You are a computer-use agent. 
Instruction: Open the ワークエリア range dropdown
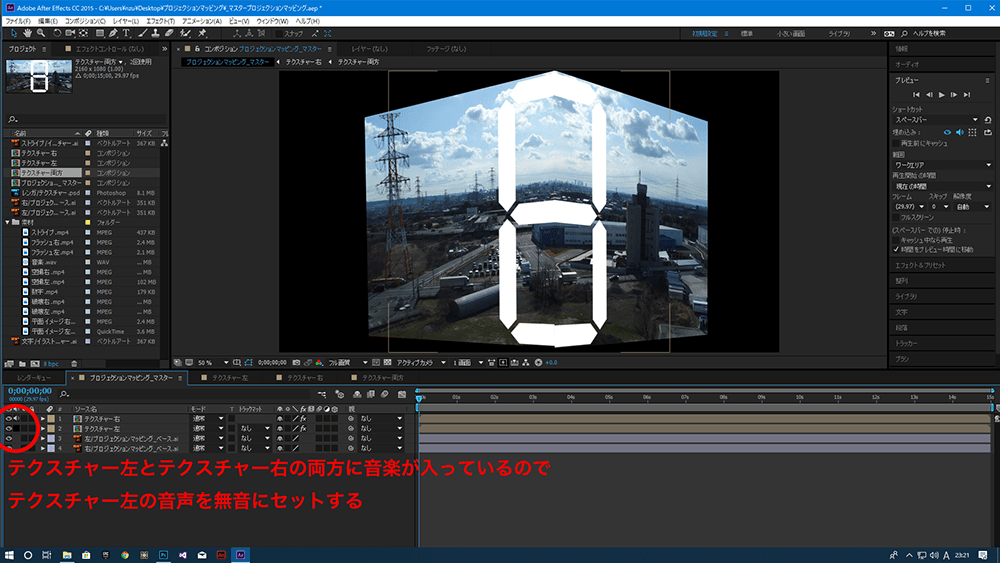pos(940,165)
